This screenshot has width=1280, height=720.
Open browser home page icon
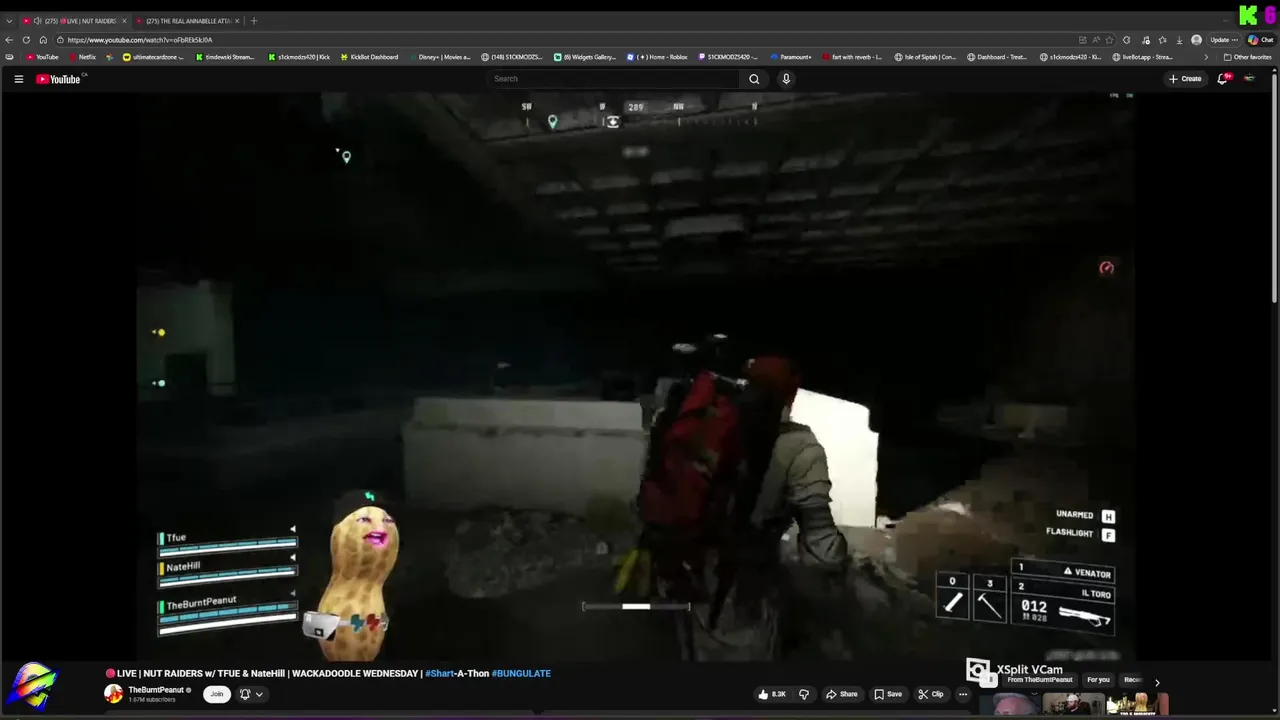pyautogui.click(x=42, y=40)
